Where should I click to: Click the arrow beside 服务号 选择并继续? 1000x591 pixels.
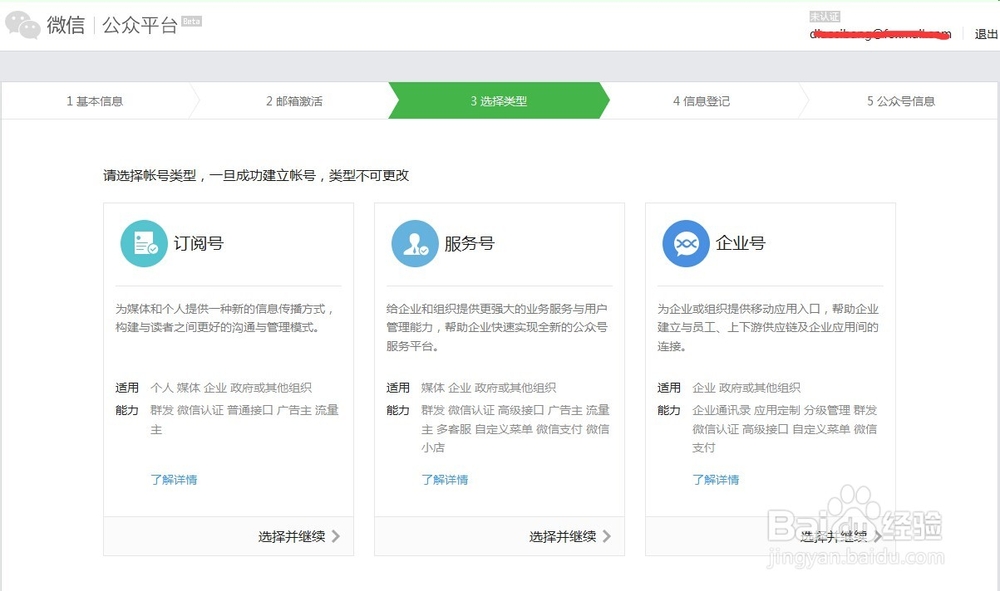click(x=607, y=536)
